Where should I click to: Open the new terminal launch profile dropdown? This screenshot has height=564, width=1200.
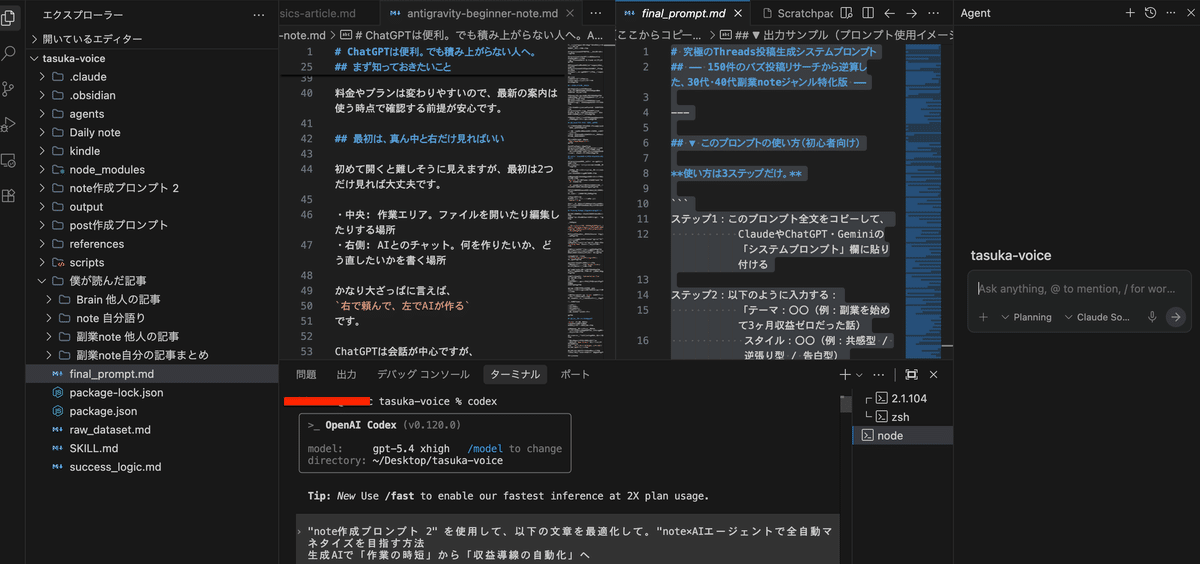tap(859, 374)
